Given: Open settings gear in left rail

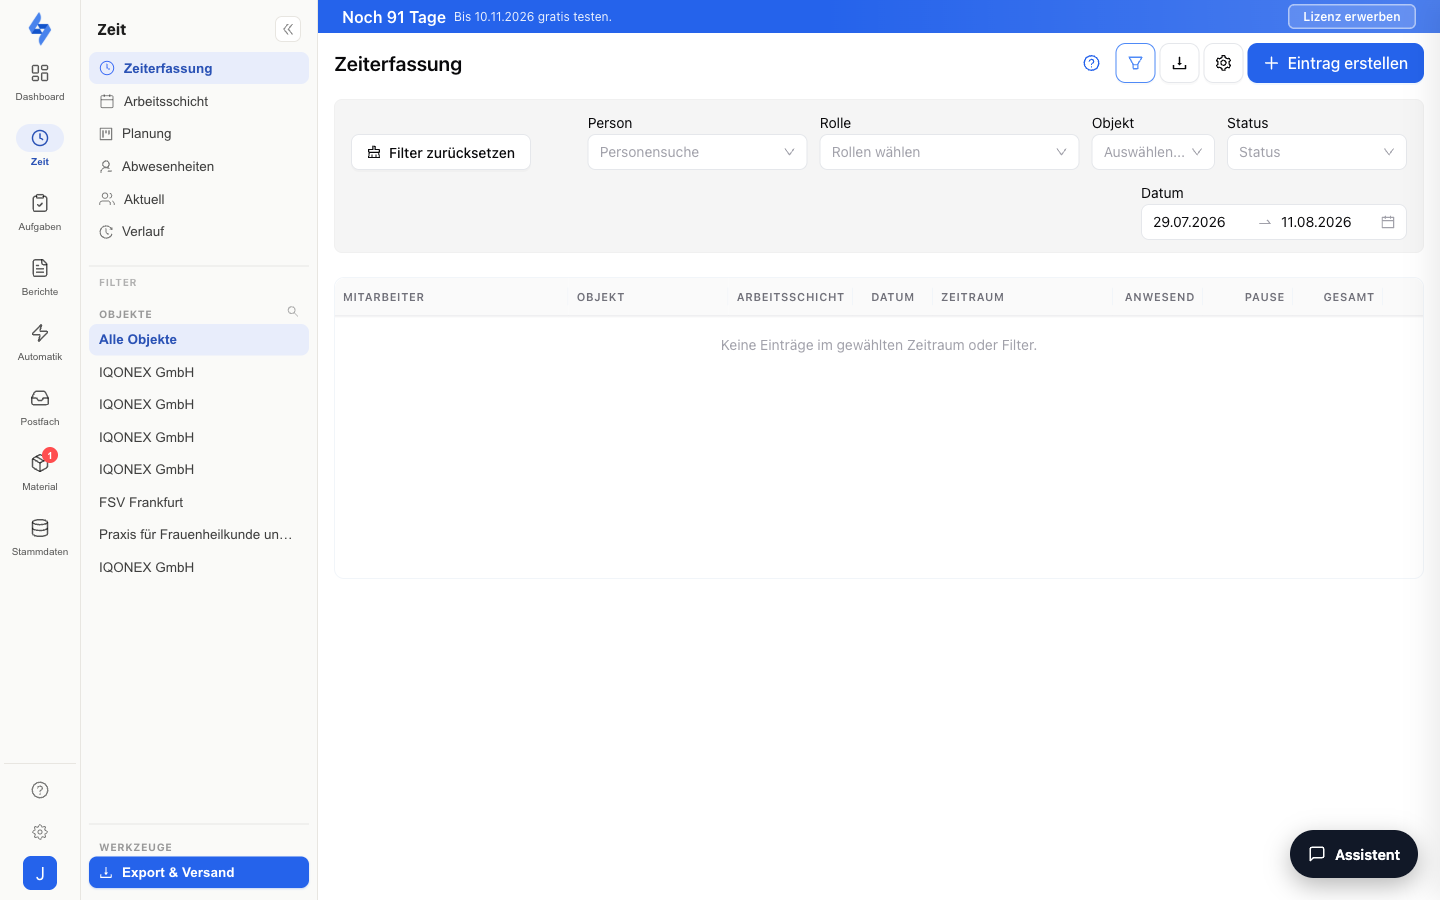Looking at the screenshot, I should point(40,832).
